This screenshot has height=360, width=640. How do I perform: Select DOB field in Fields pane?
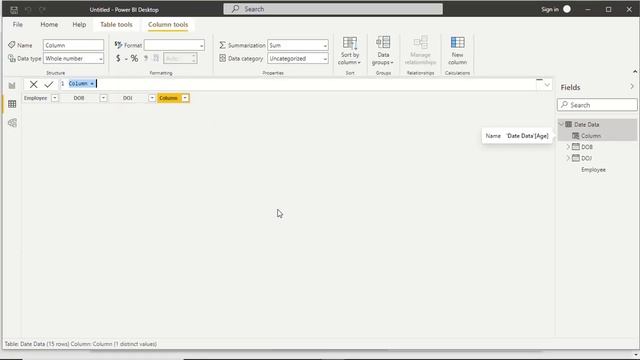pyautogui.click(x=587, y=147)
